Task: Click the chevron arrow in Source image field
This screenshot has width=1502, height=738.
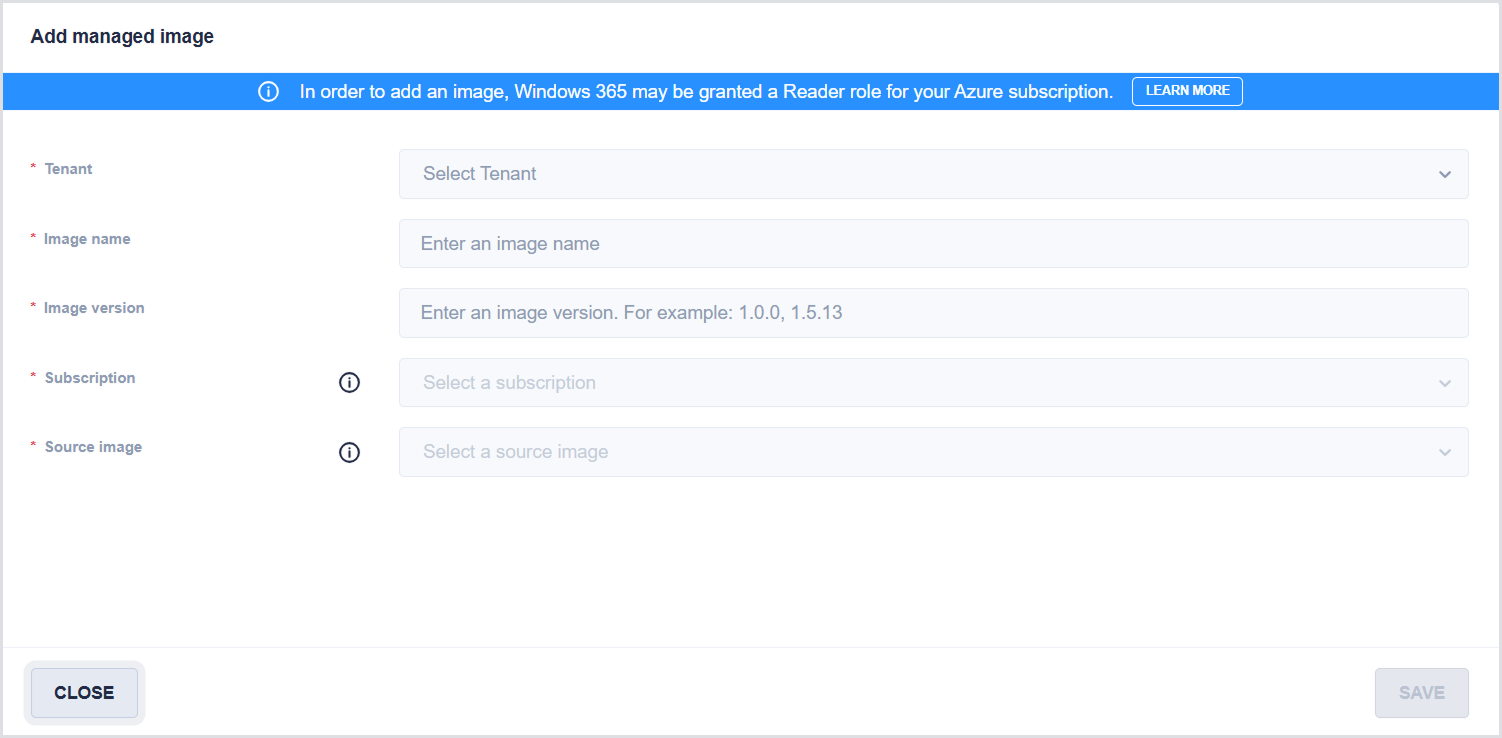Action: coord(1444,452)
